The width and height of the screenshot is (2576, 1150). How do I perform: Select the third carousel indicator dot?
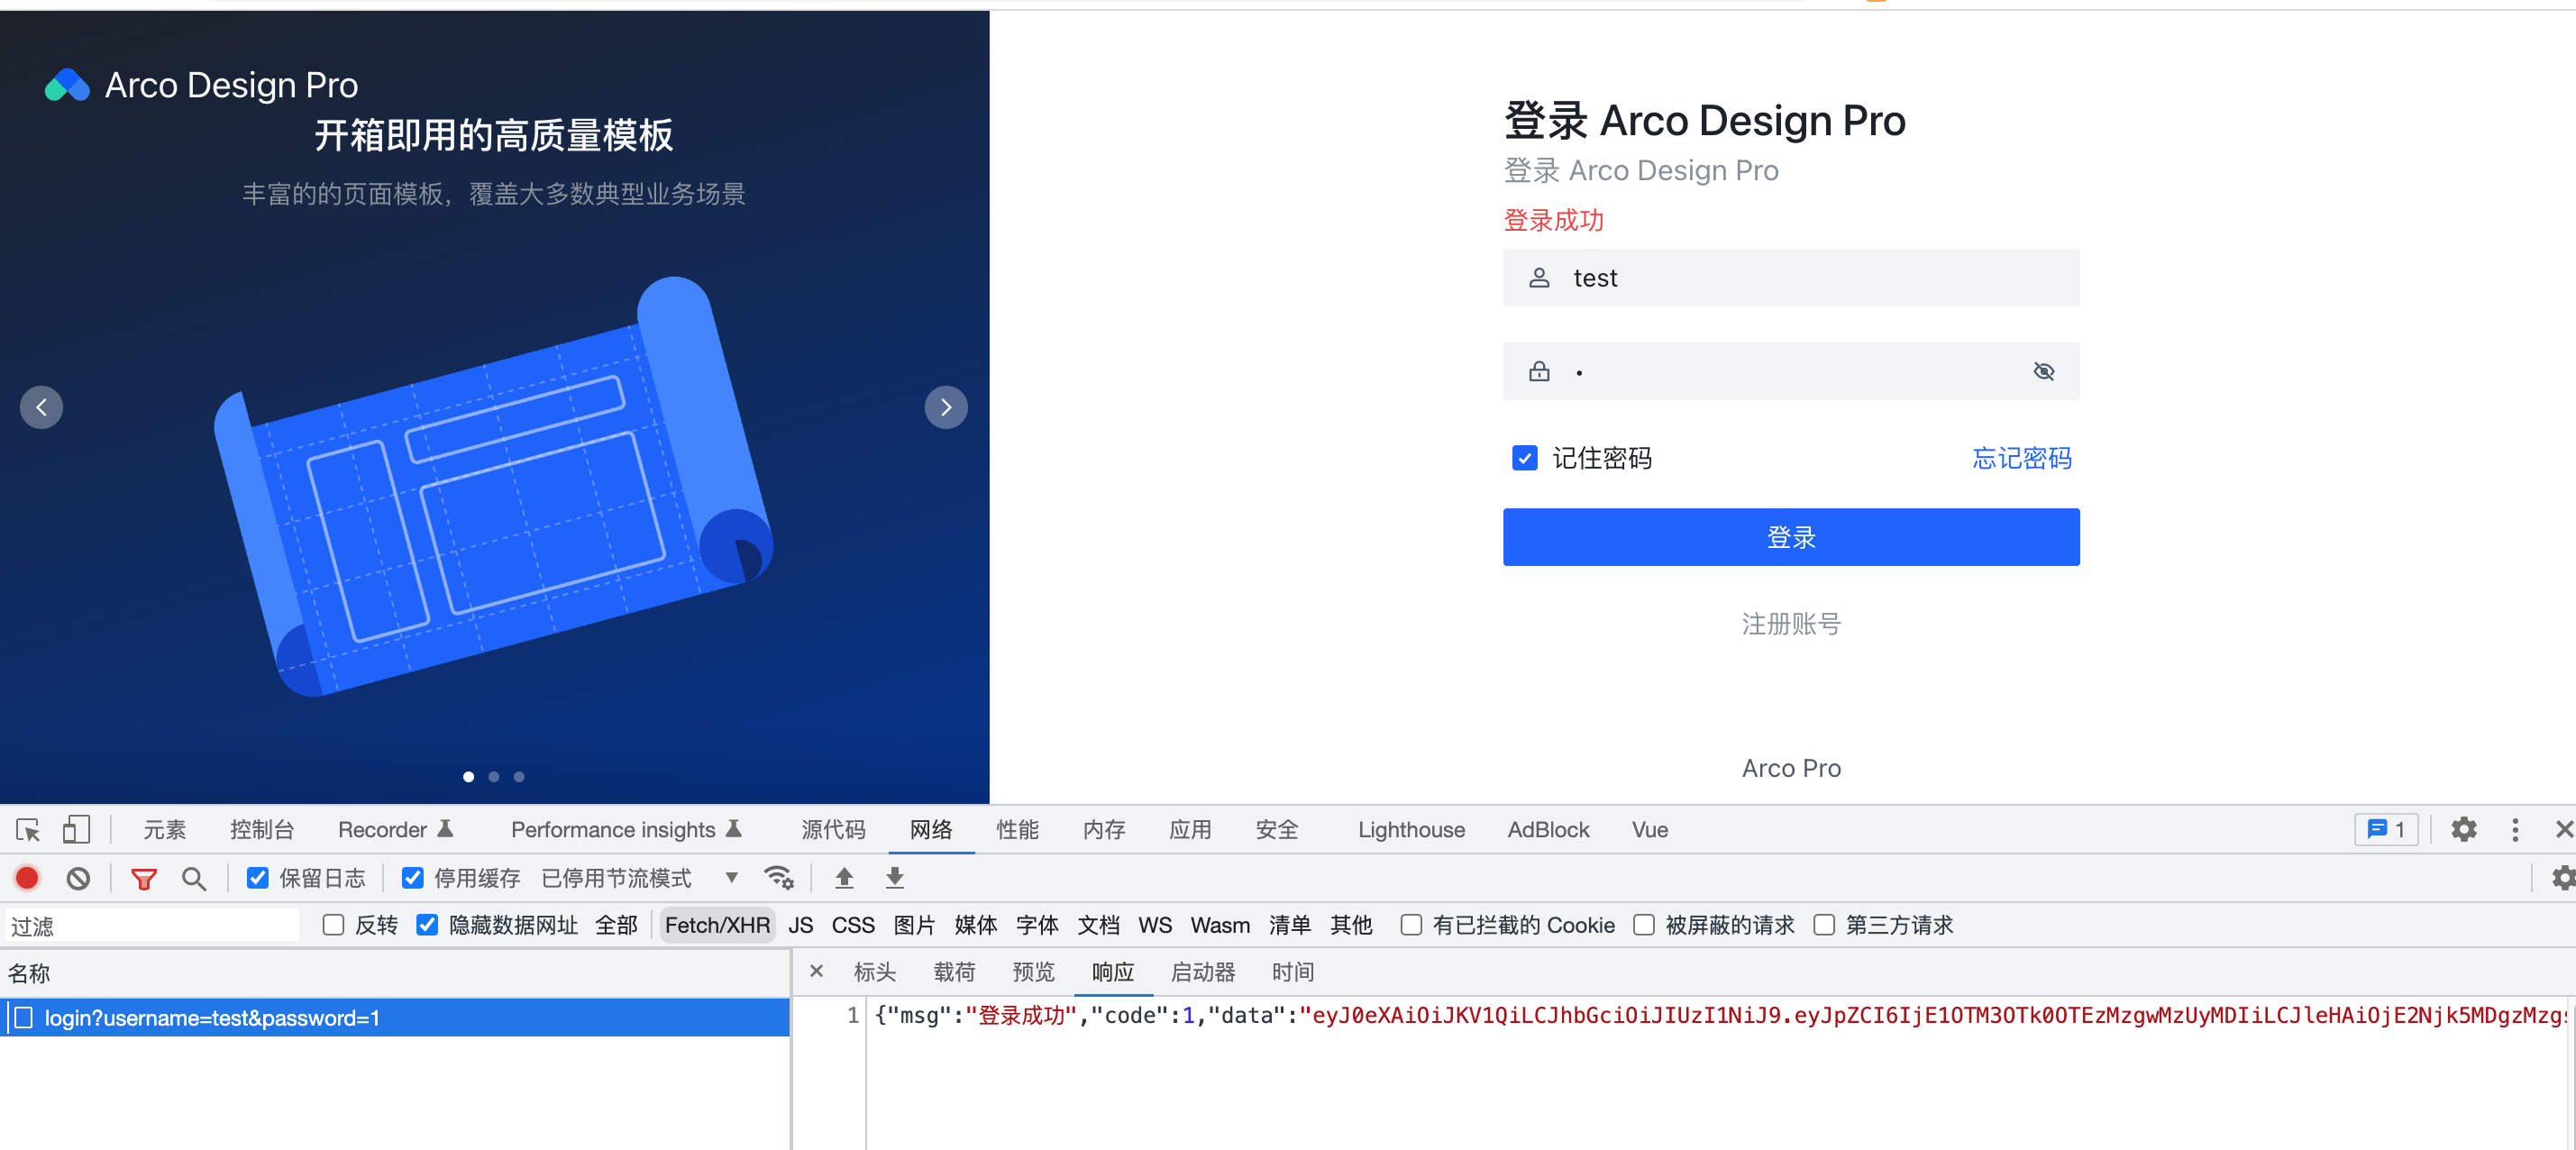519,777
